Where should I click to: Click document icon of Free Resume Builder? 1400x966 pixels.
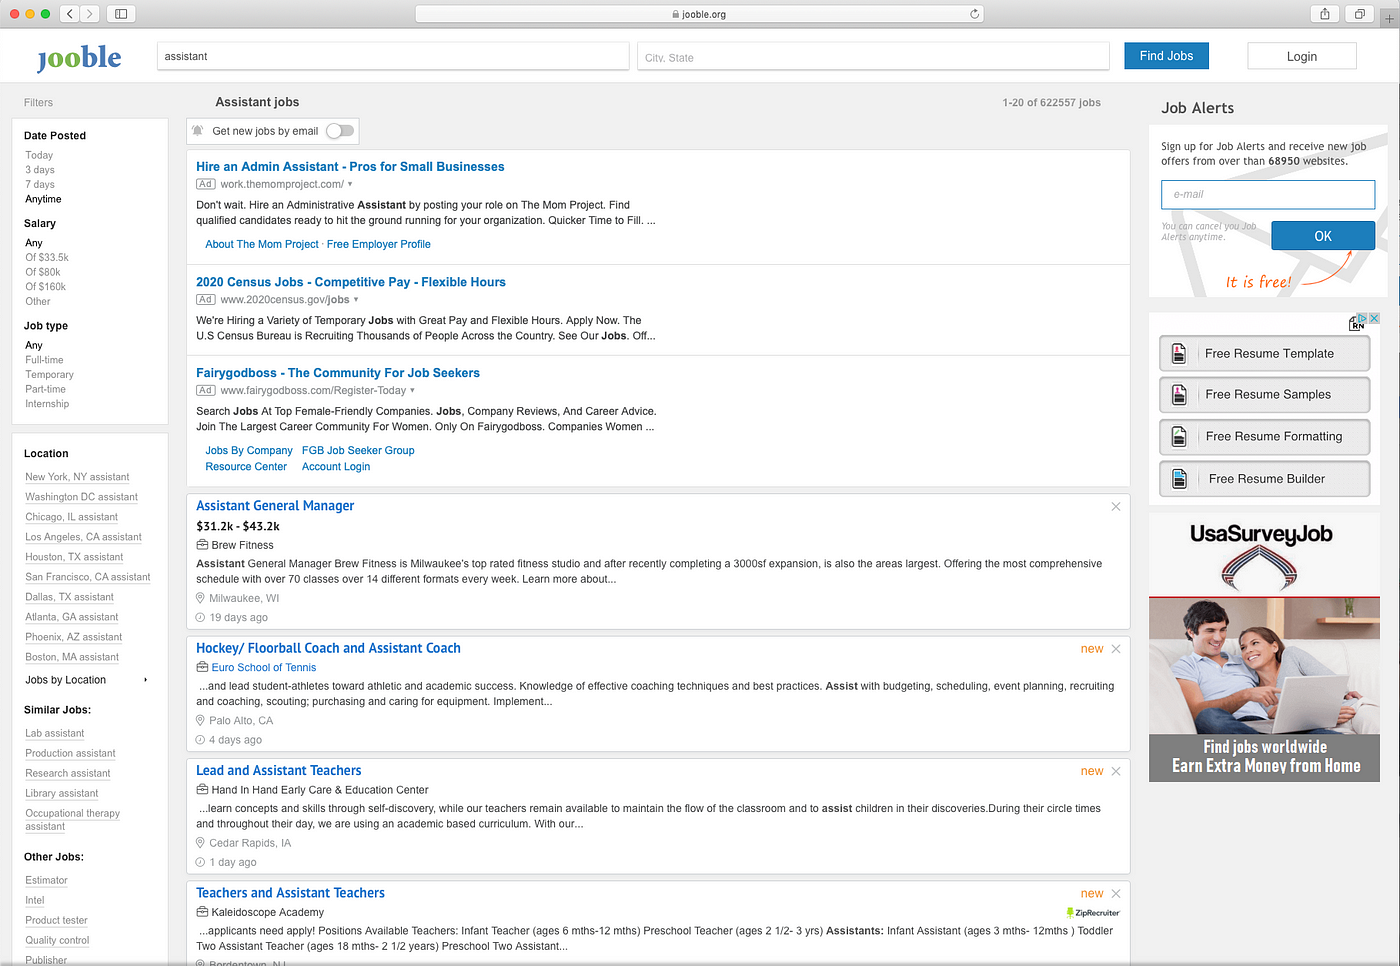[x=1179, y=479]
